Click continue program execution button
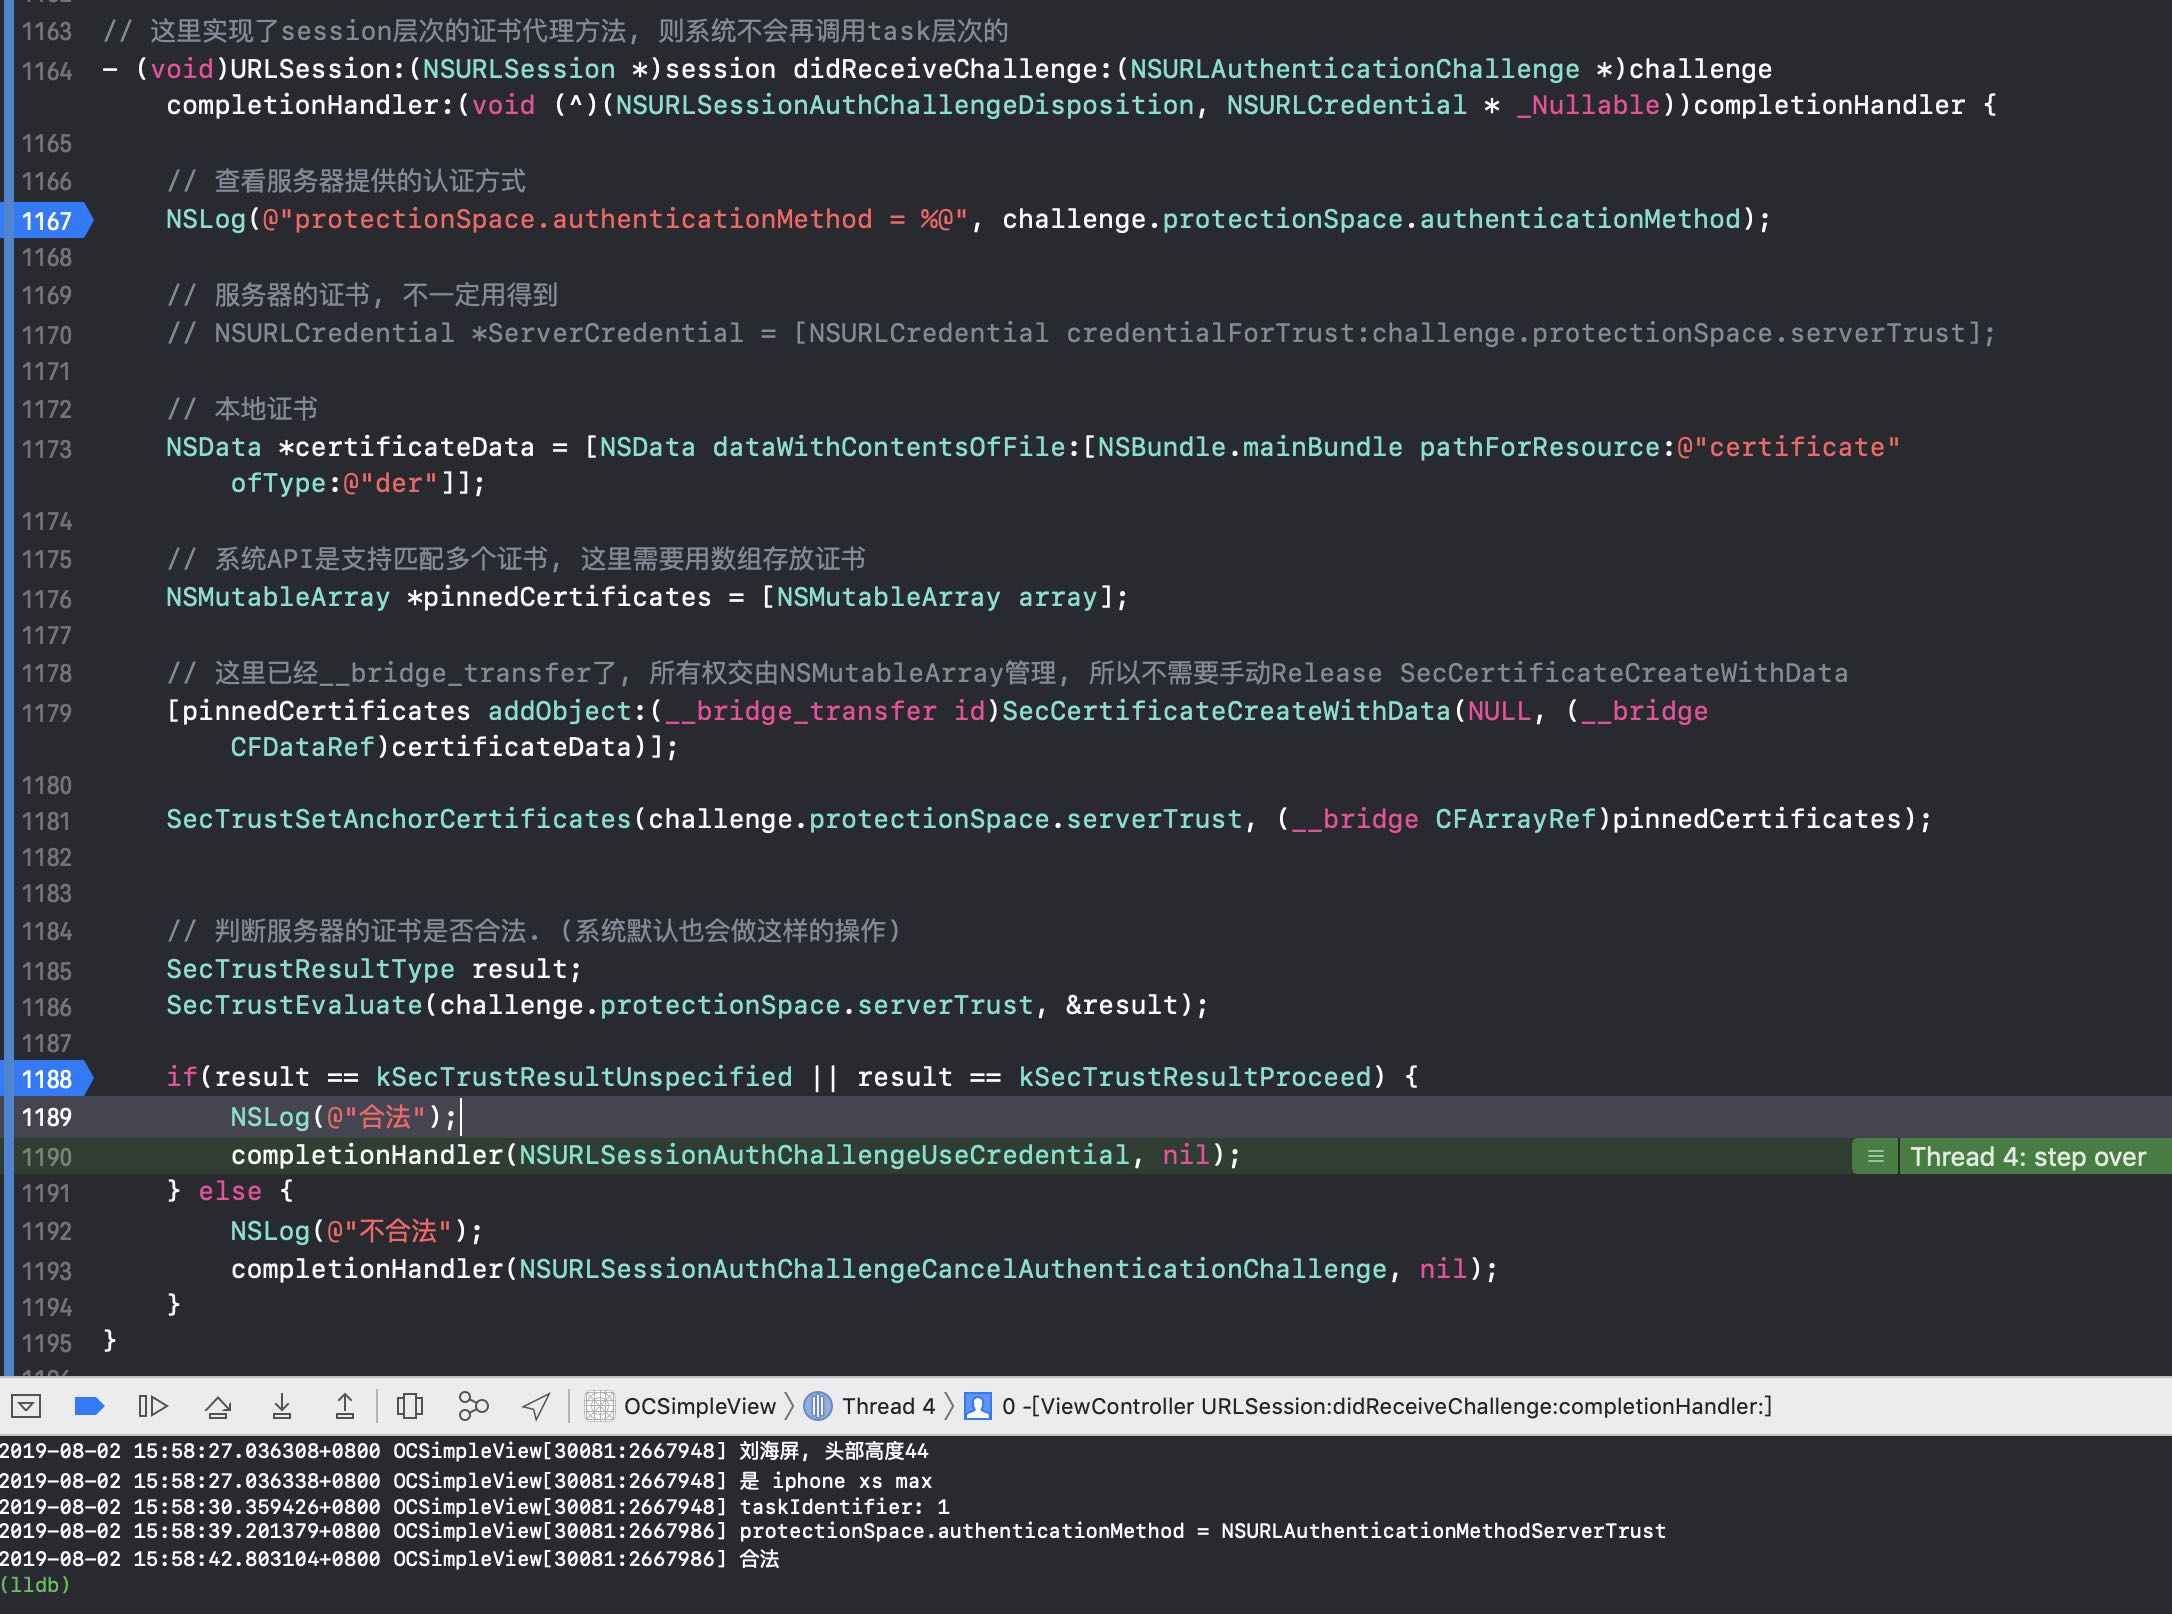The image size is (2172, 1614). 152,1407
